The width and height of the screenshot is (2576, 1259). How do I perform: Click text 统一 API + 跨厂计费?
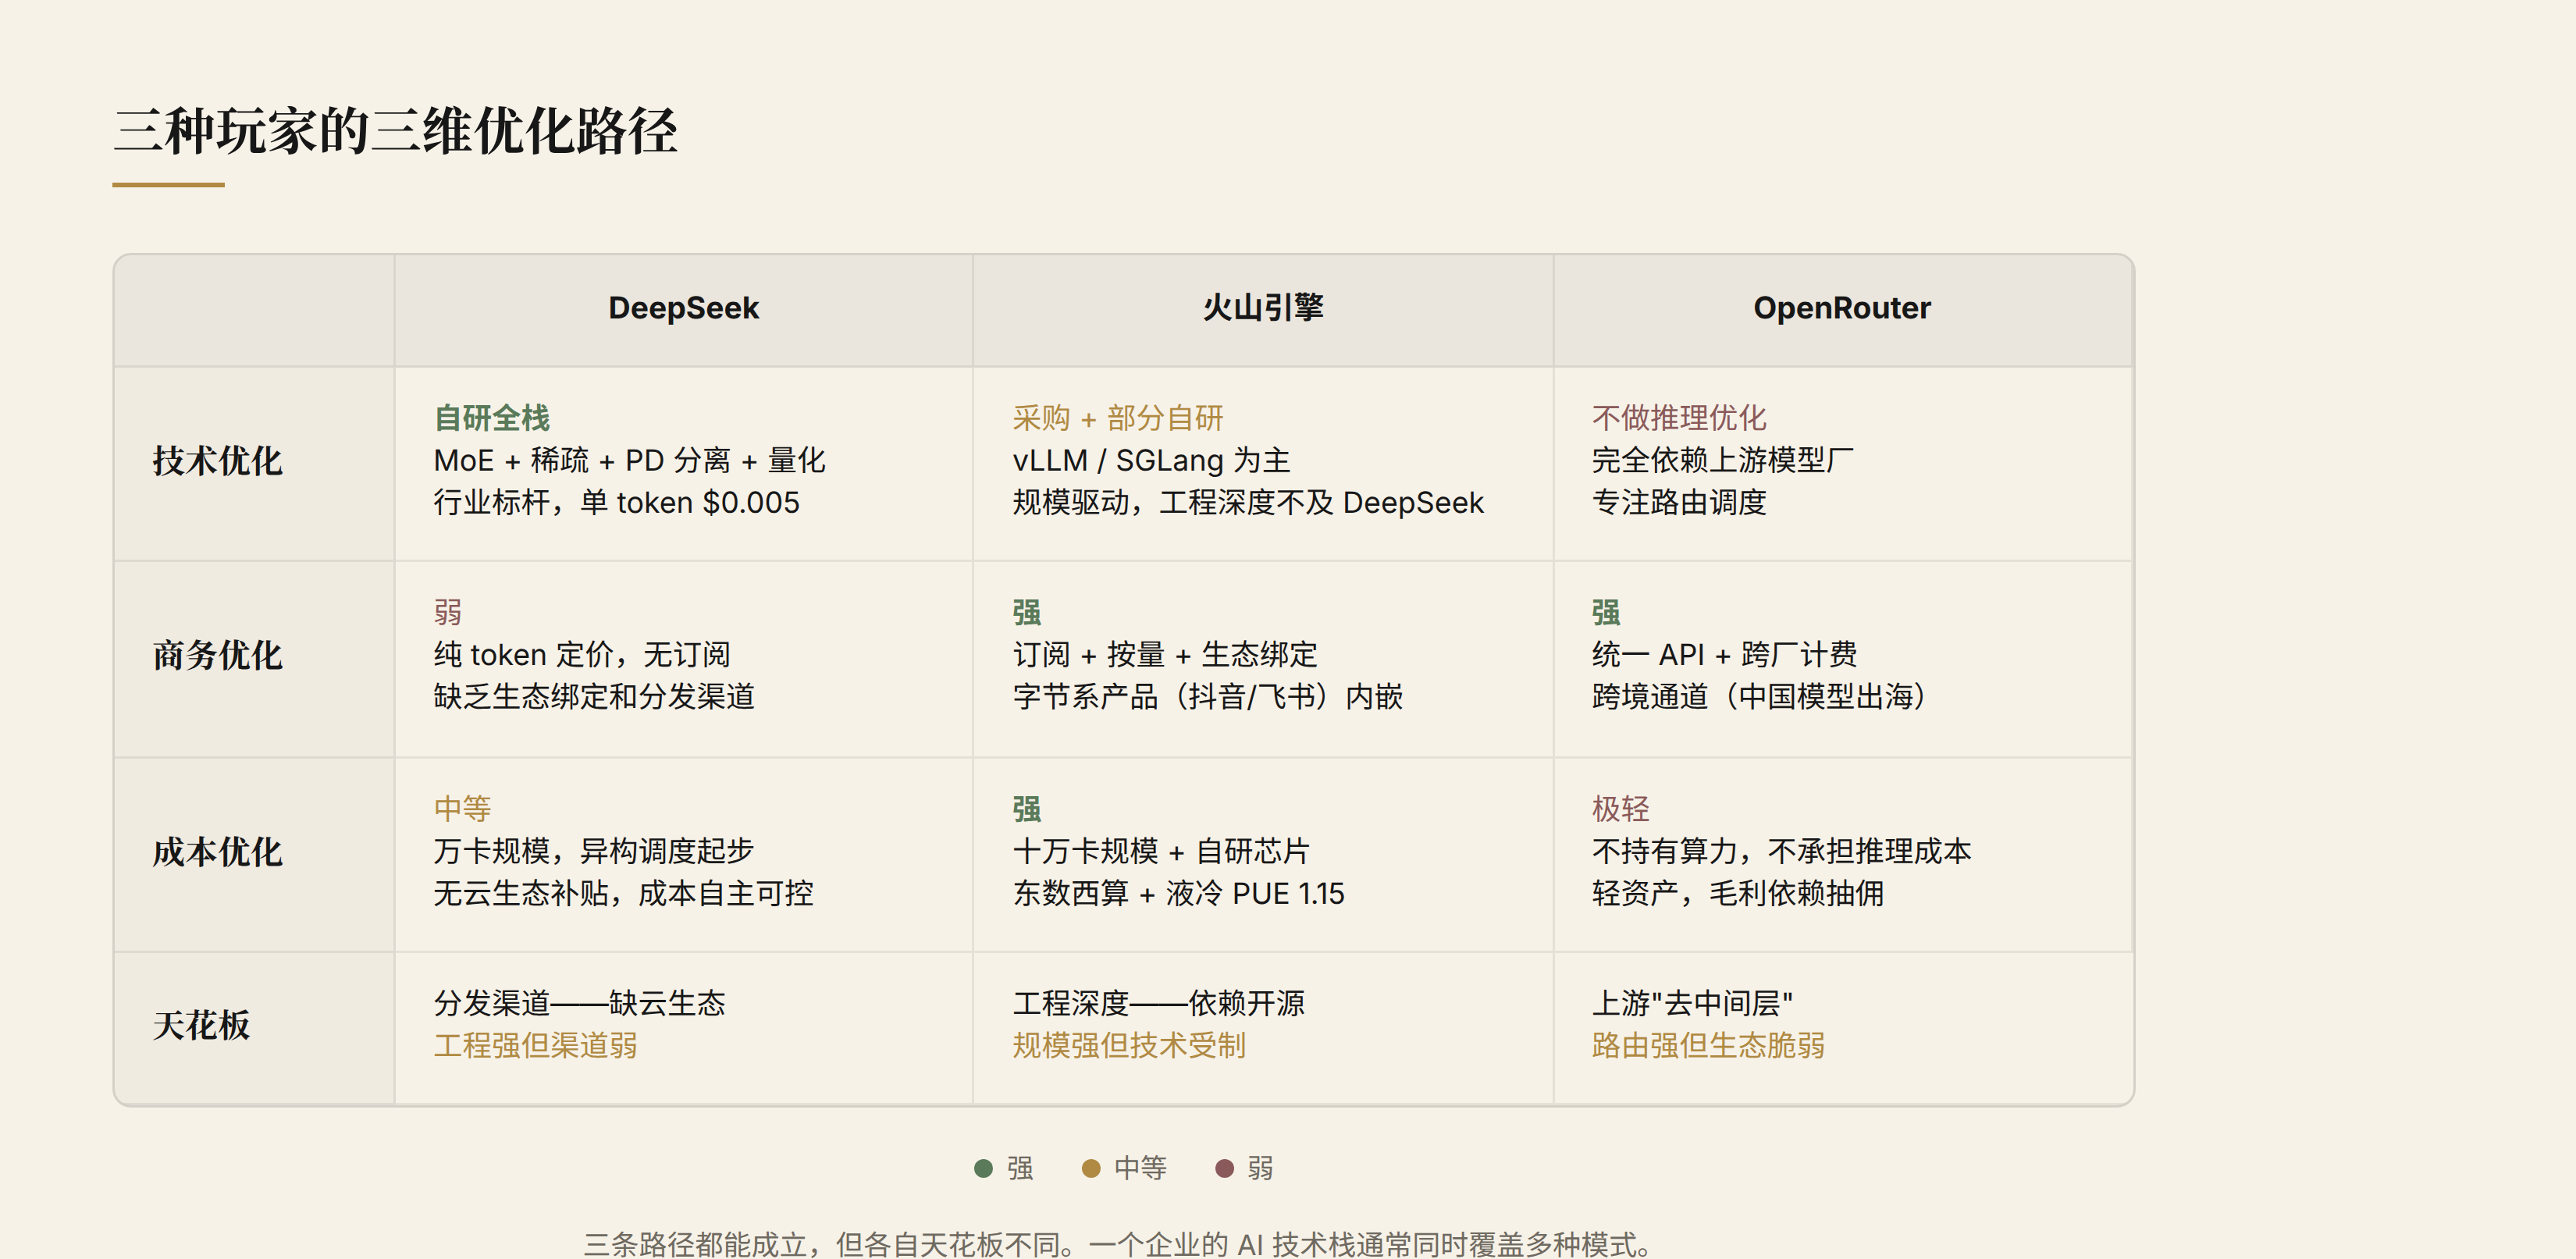coord(1724,654)
